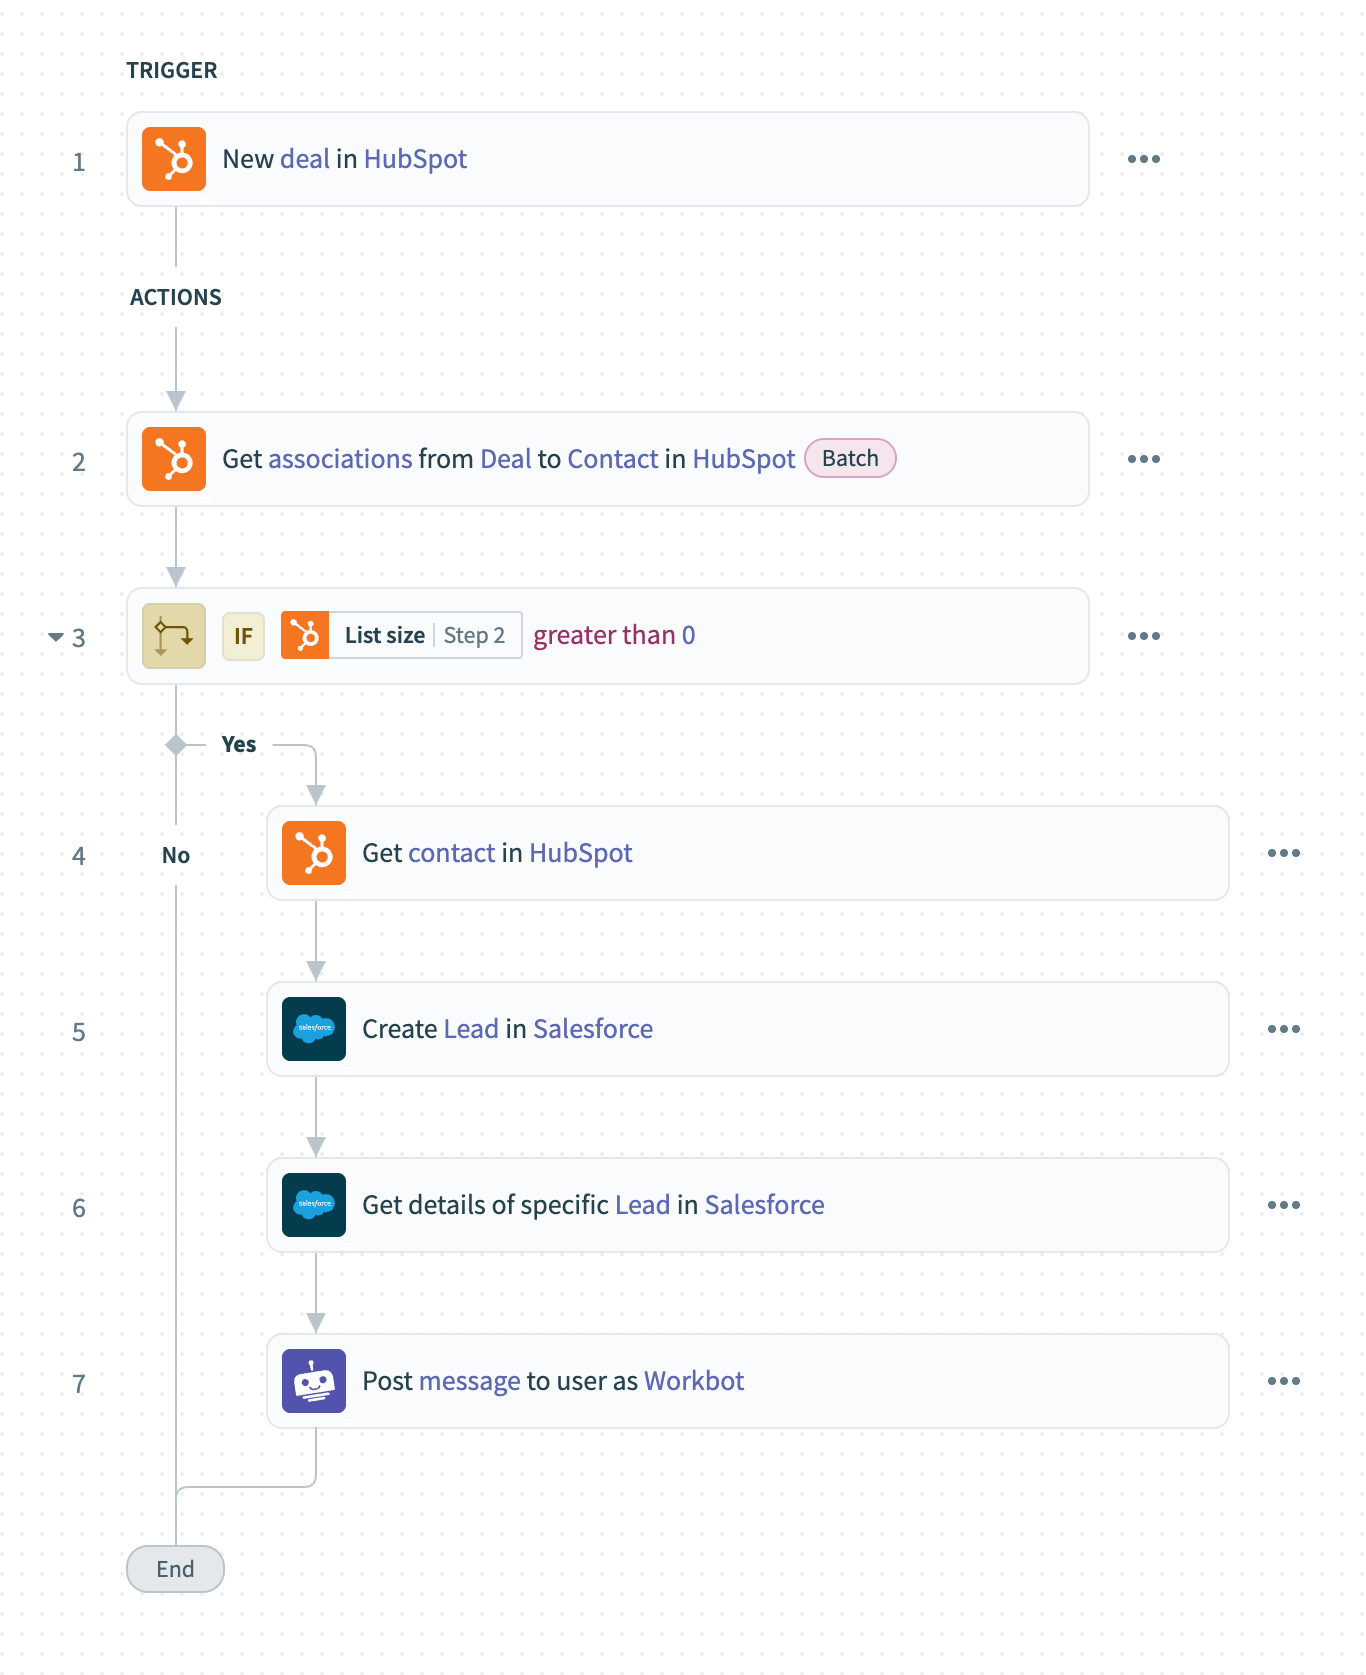This screenshot has height=1675, width=1366.
Task: Click the End node
Action: pyautogui.click(x=175, y=1569)
